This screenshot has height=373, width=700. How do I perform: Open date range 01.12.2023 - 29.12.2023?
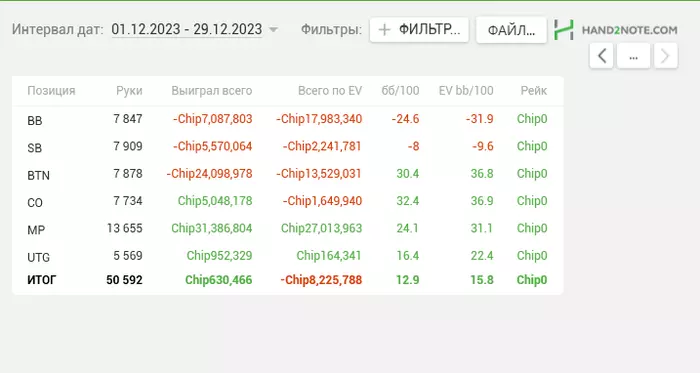[187, 29]
